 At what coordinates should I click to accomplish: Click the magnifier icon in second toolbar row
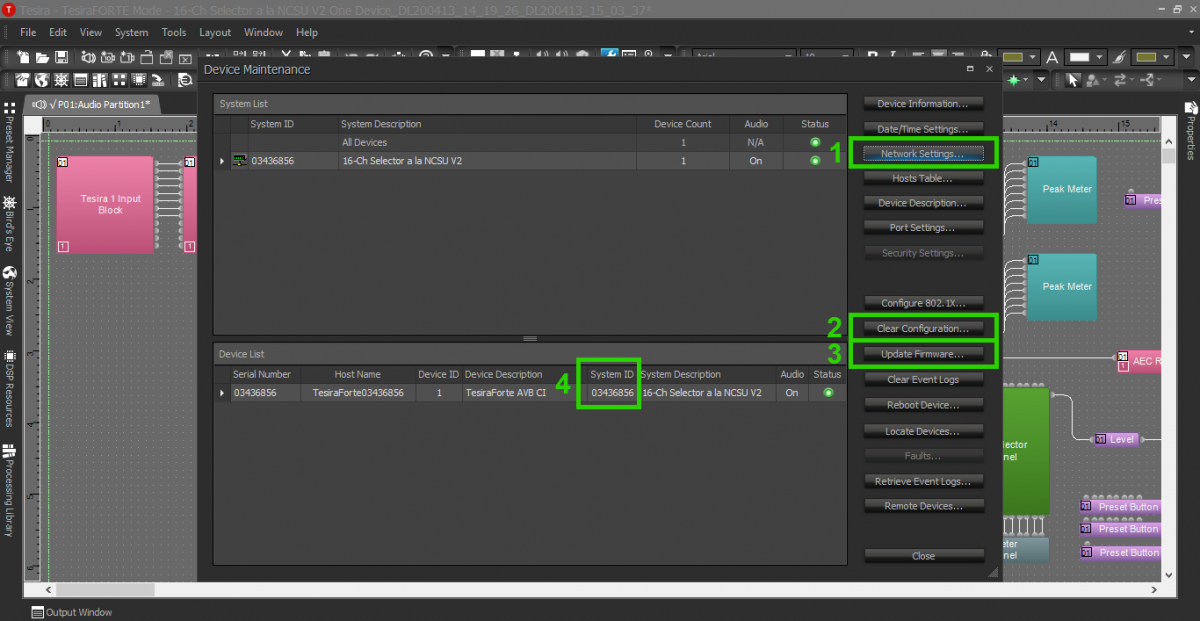(185, 80)
